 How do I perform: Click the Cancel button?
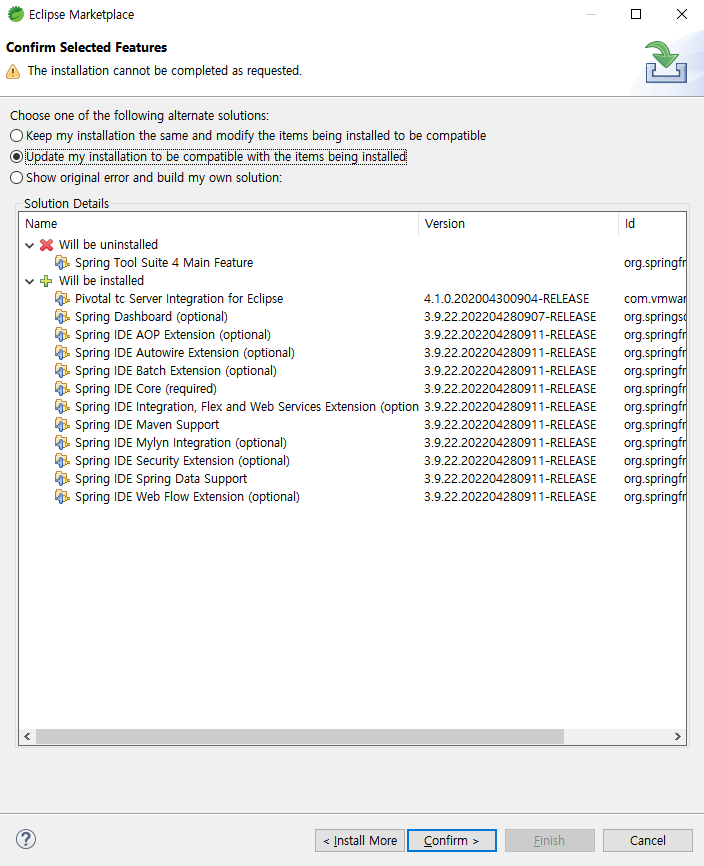point(648,840)
